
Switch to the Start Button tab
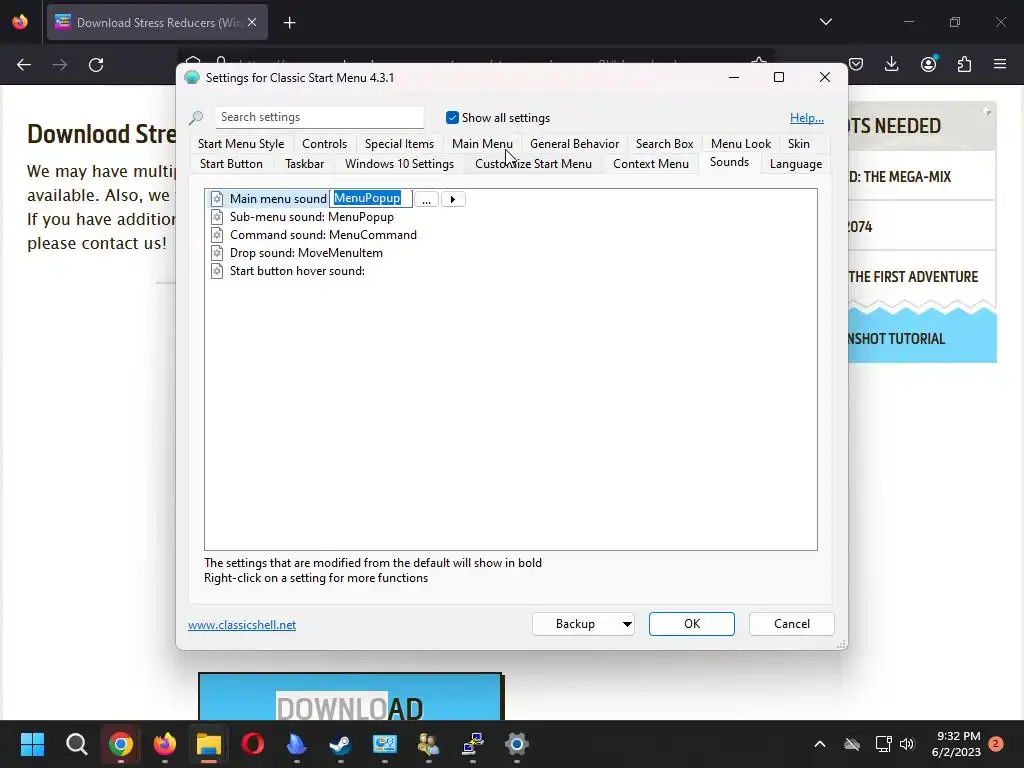tap(231, 164)
